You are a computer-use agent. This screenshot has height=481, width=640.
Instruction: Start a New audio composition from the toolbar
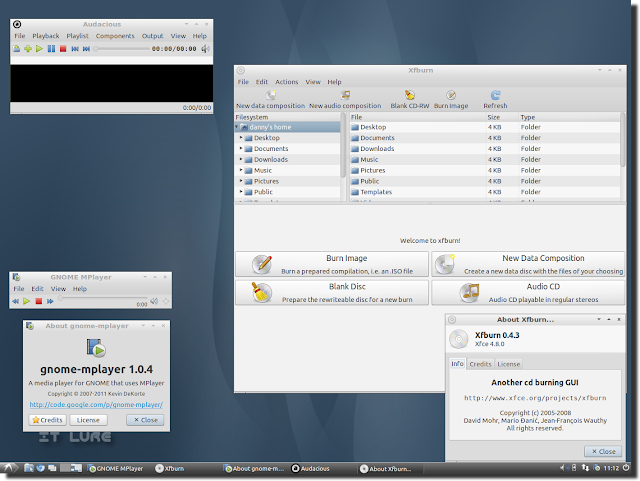tap(345, 95)
